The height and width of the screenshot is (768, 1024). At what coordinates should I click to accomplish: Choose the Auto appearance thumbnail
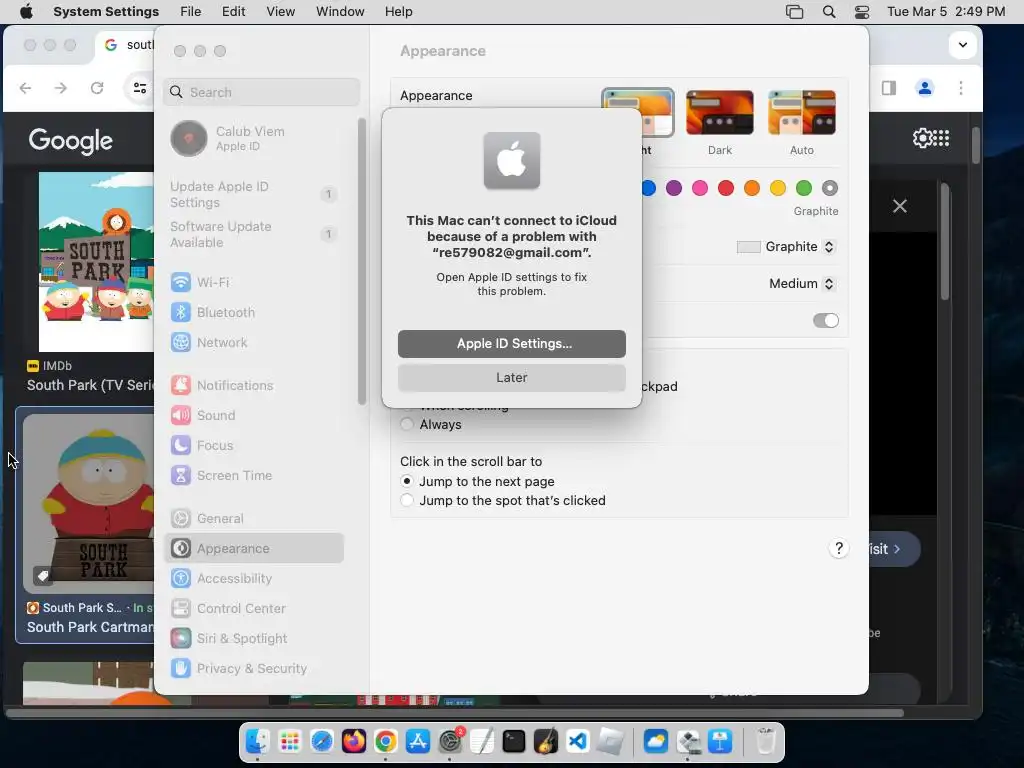pyautogui.click(x=802, y=112)
